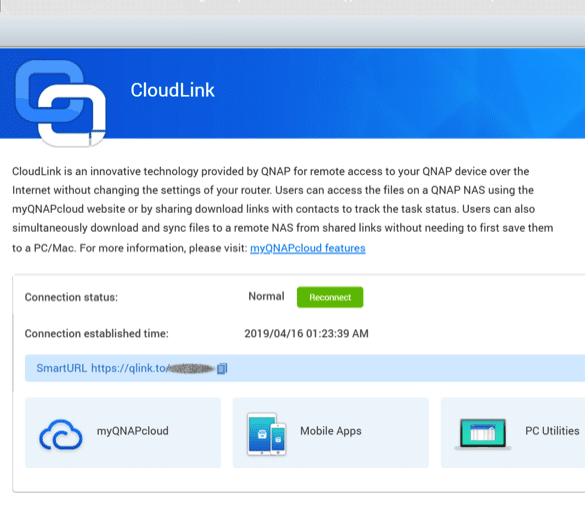The height and width of the screenshot is (518, 585).
Task: Click the Mobile Apps devices icon
Action: [266, 434]
